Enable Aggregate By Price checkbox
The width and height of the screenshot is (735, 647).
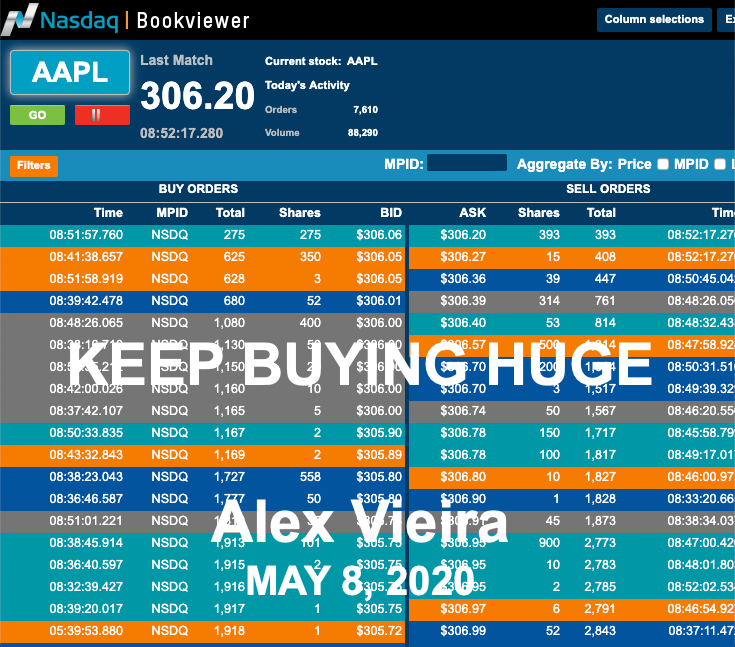point(663,164)
